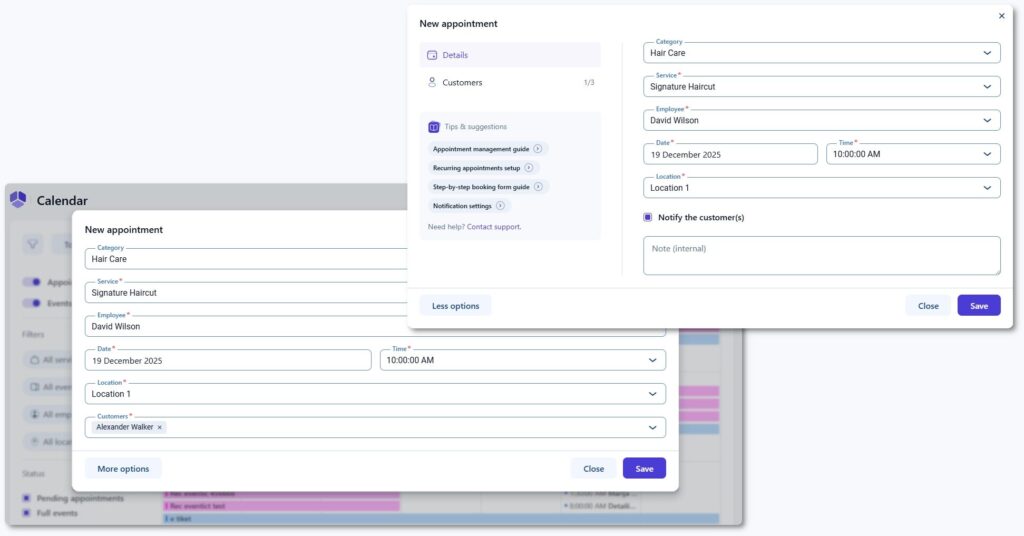Open the Category dropdown in the expanded dialog

click(986, 53)
